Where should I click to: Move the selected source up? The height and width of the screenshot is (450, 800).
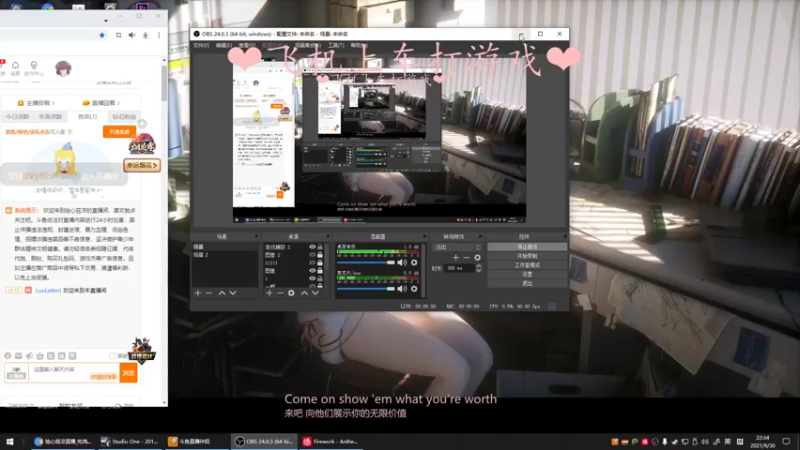[304, 293]
